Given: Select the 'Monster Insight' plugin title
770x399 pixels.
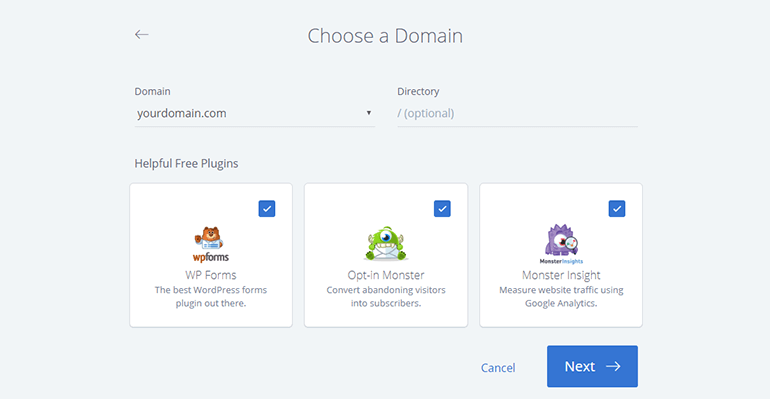Looking at the screenshot, I should pos(561,275).
